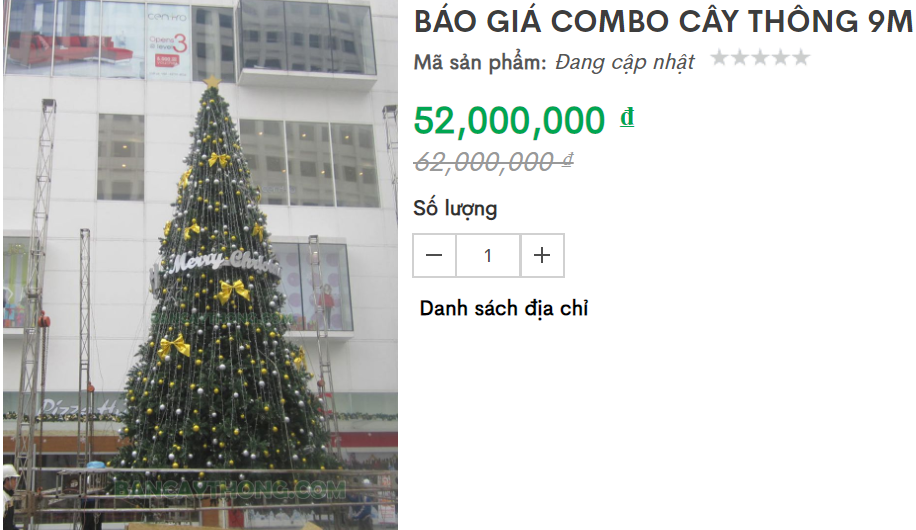Rate product with the fourth star
Screen dimensions: 916x530
(x=780, y=57)
